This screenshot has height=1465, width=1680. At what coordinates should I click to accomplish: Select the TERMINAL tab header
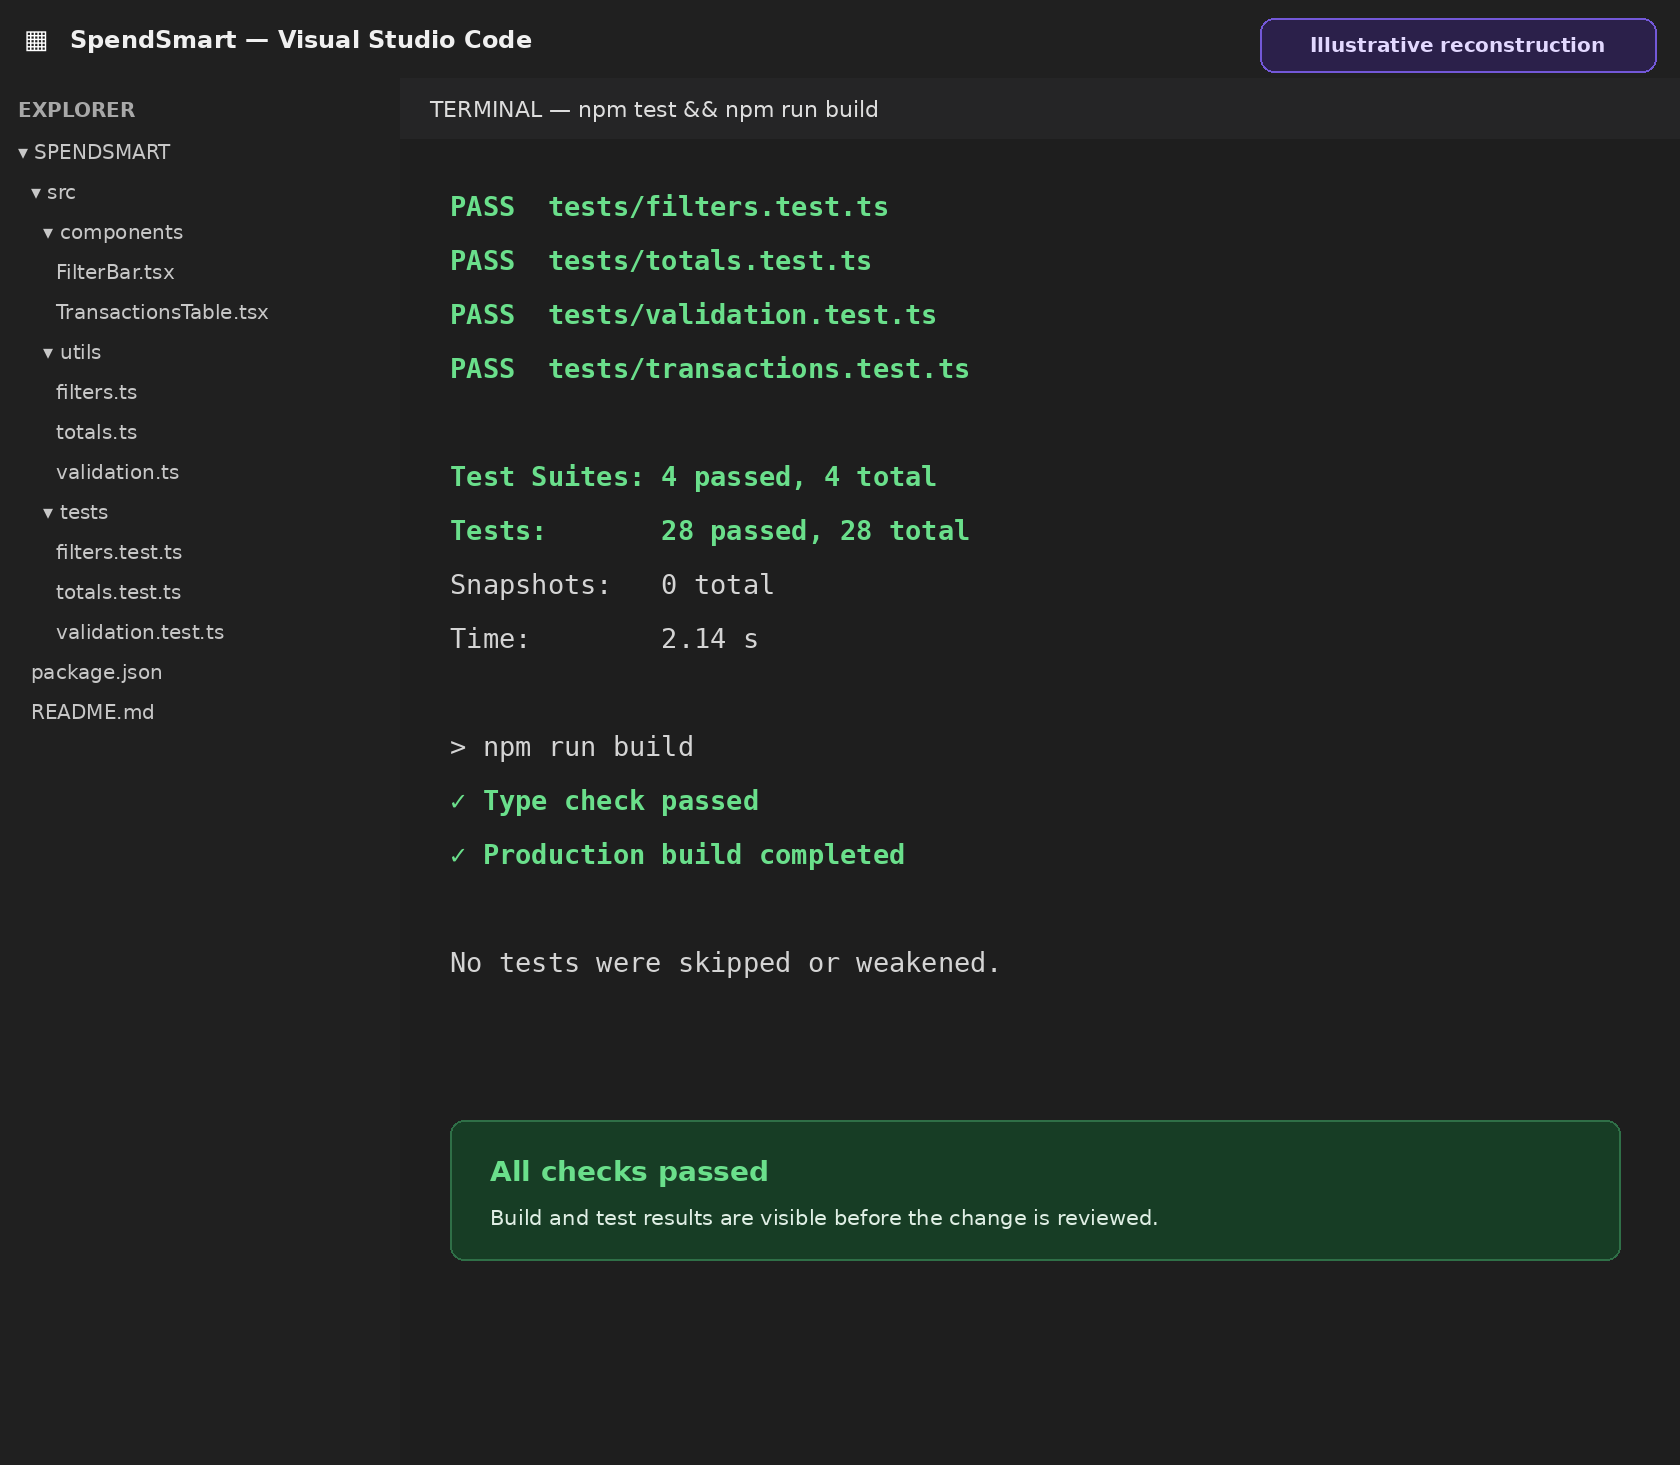(654, 109)
